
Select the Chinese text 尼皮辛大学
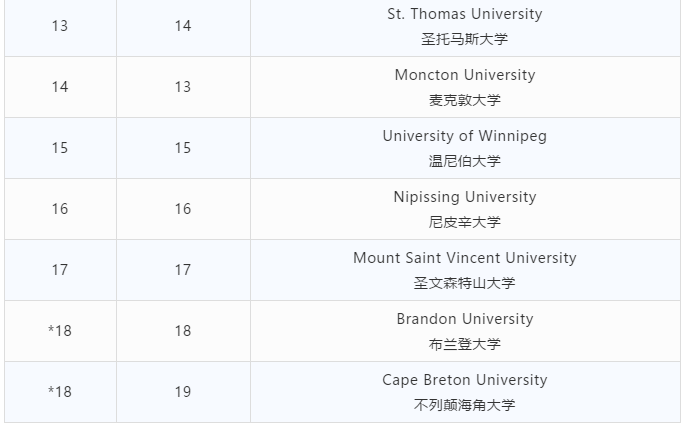click(x=465, y=222)
